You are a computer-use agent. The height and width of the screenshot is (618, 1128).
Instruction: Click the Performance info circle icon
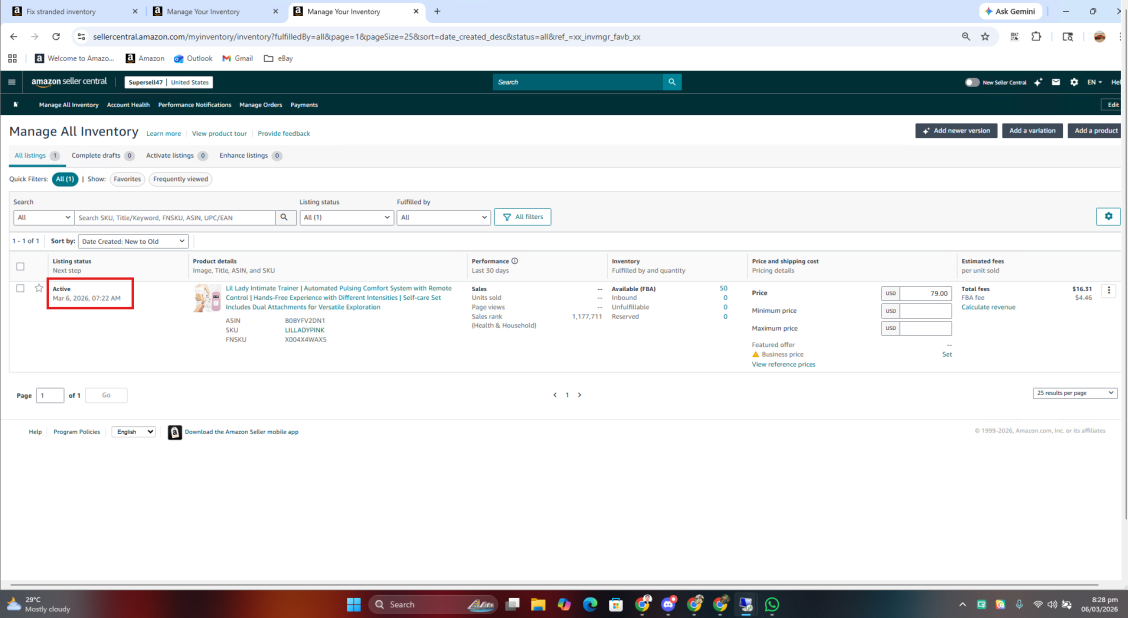point(514,261)
